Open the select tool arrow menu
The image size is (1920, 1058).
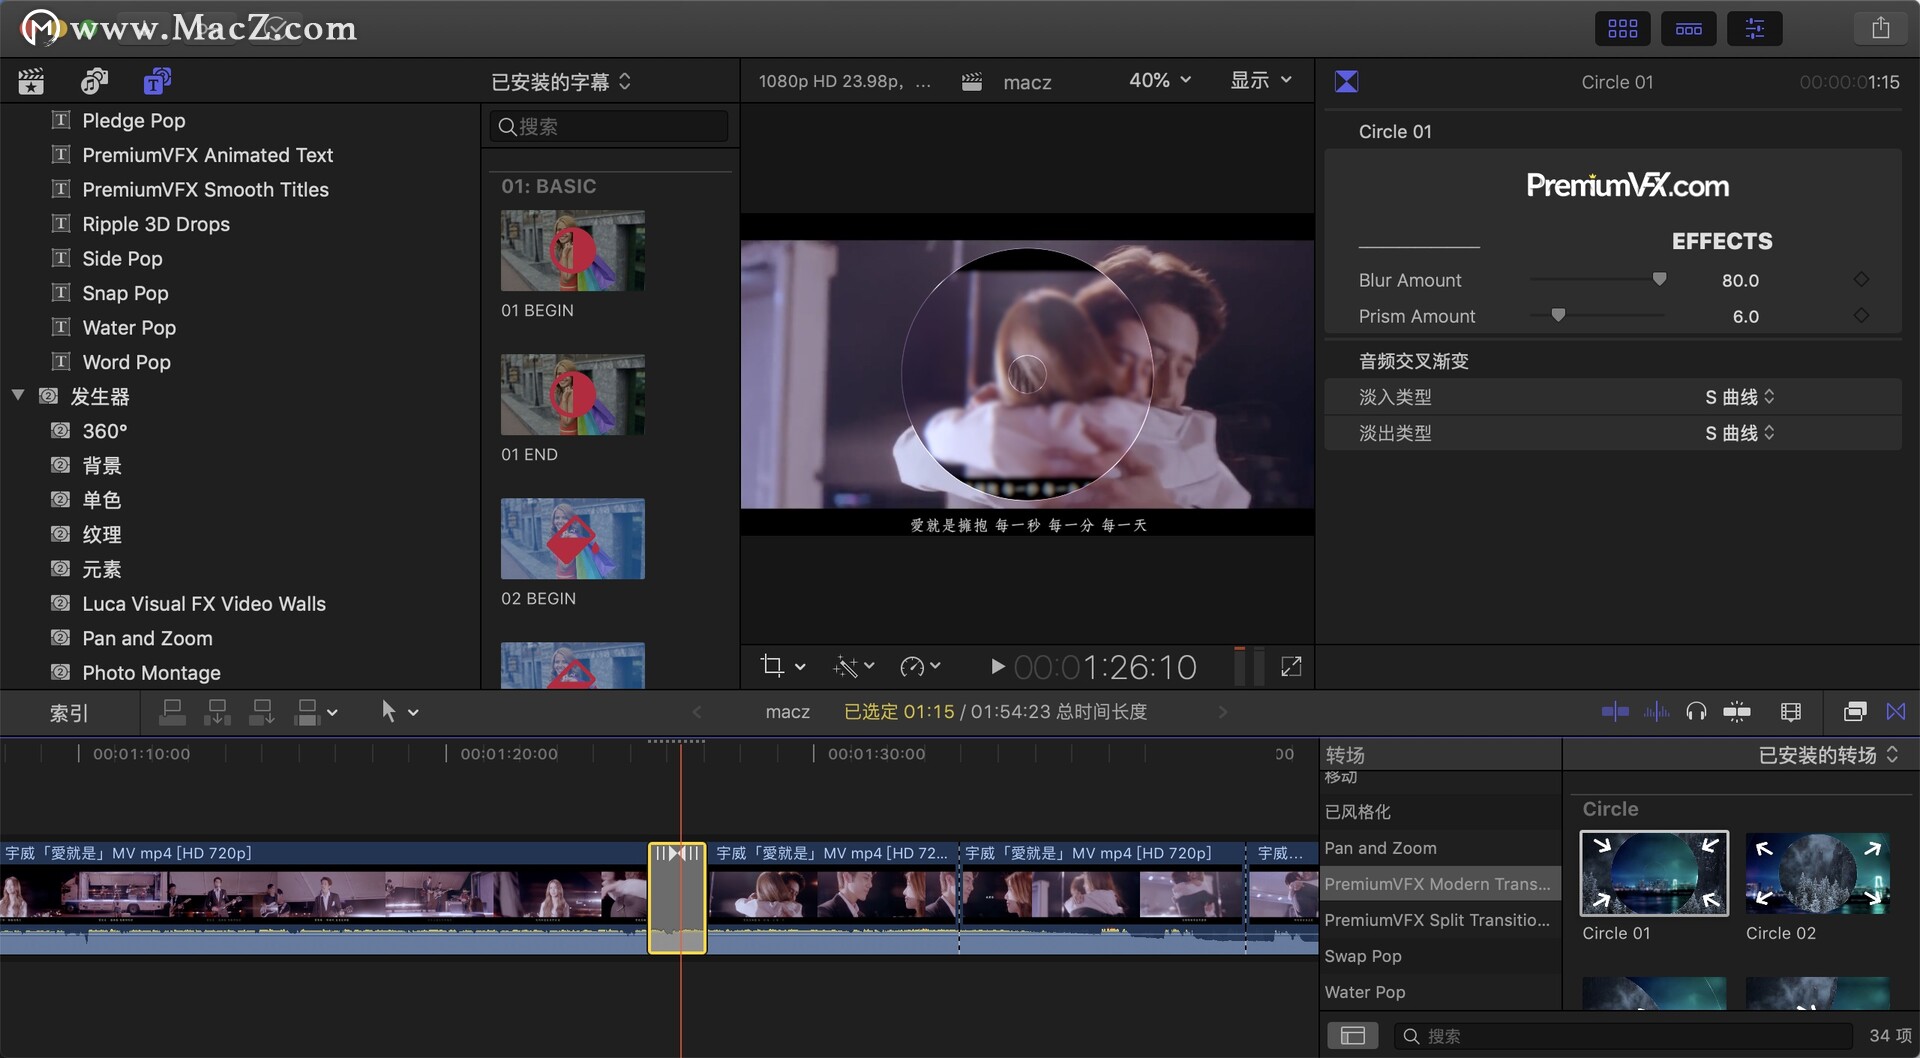[x=398, y=712]
